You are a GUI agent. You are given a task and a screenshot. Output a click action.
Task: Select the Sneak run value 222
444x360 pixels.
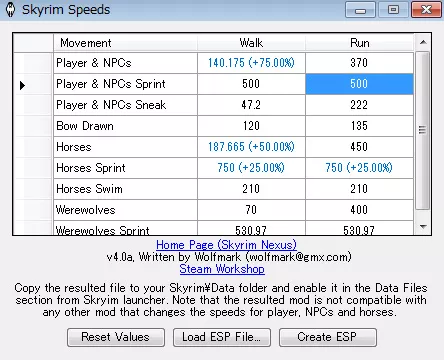[x=359, y=105]
